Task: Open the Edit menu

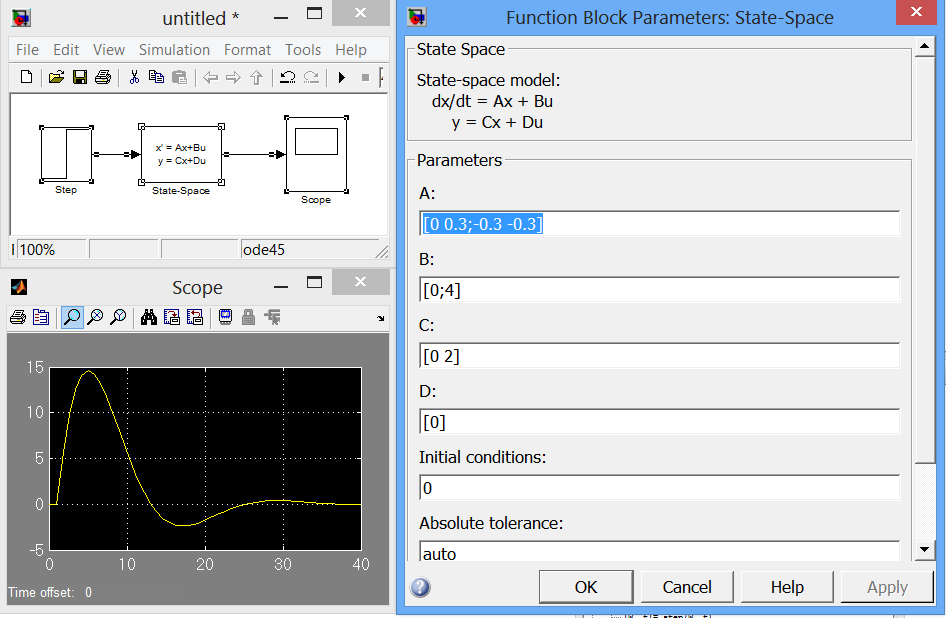Action: pos(66,49)
